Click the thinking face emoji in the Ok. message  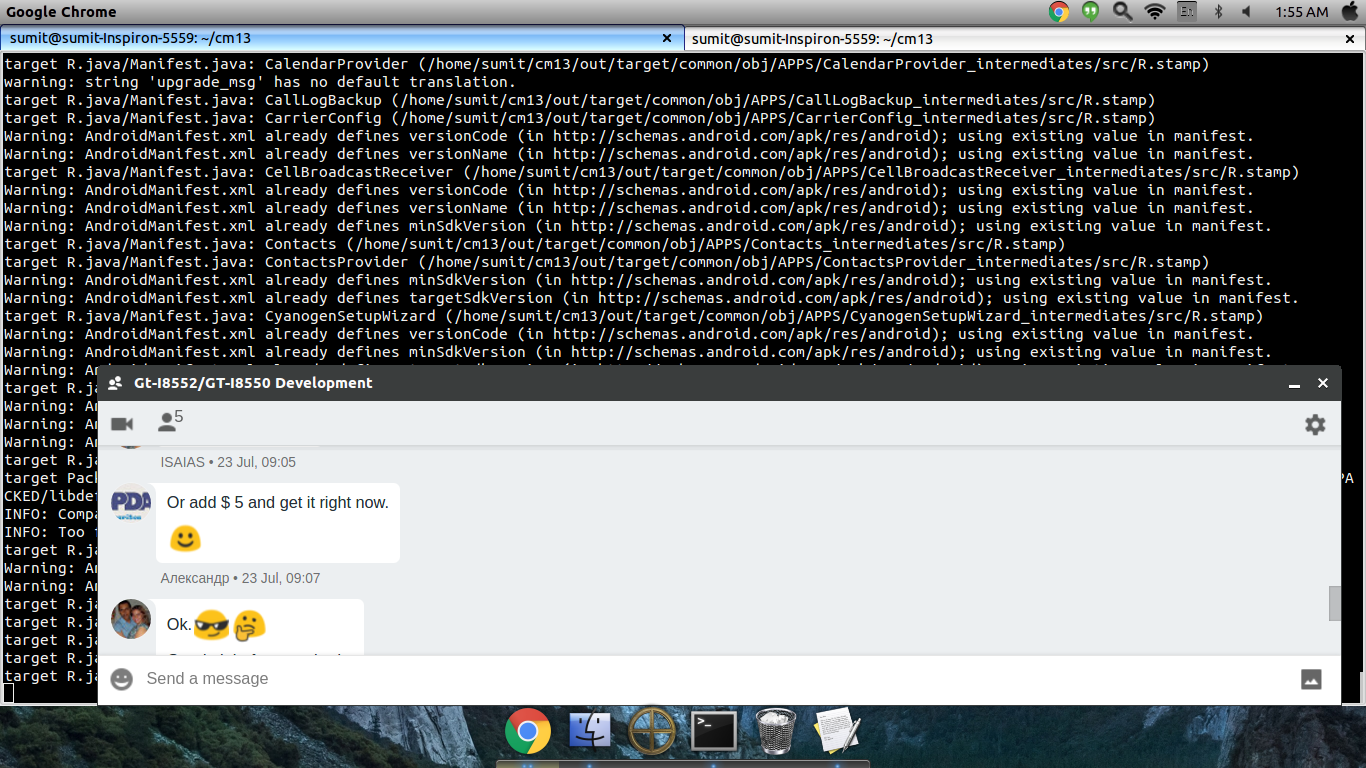pos(249,626)
